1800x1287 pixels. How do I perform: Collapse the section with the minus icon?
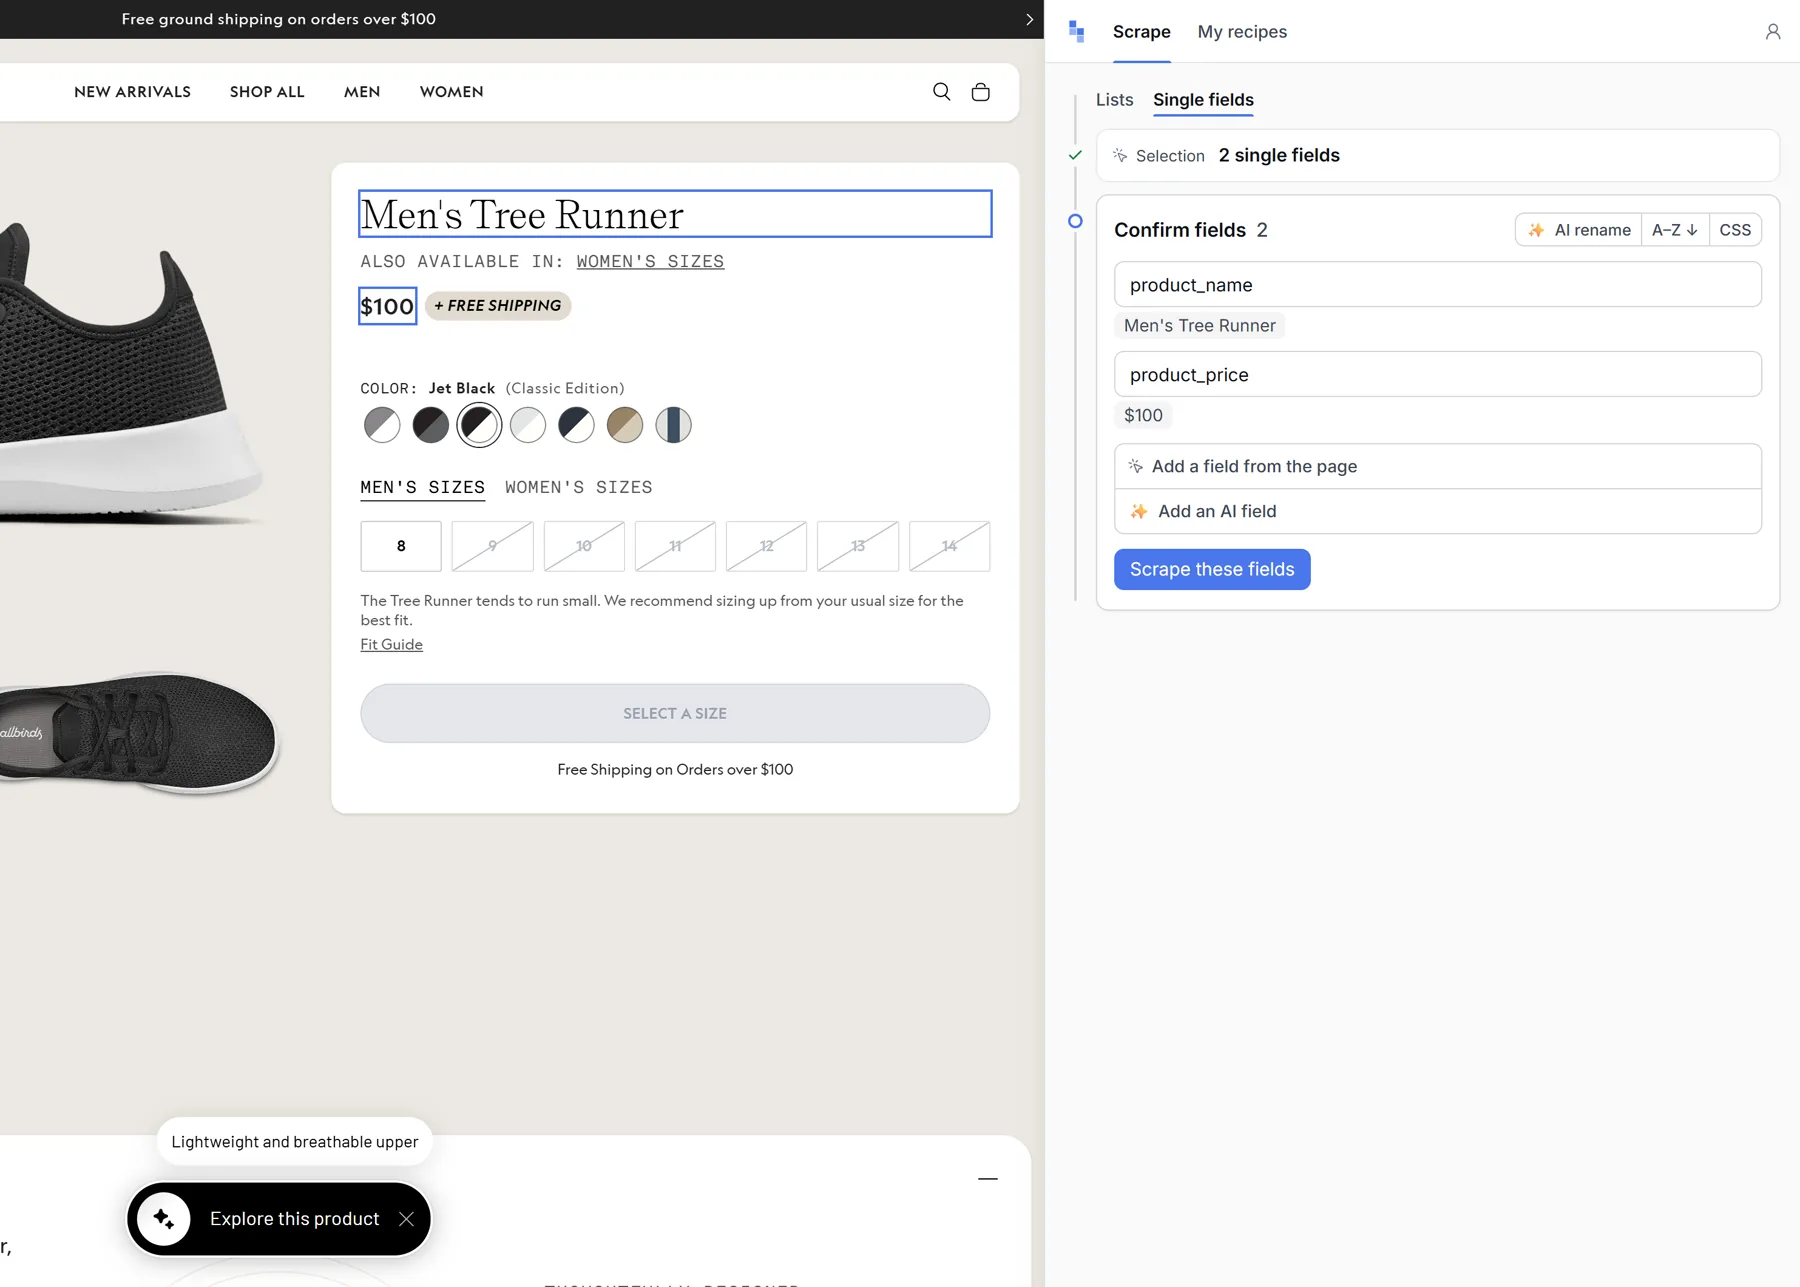[x=988, y=1179]
